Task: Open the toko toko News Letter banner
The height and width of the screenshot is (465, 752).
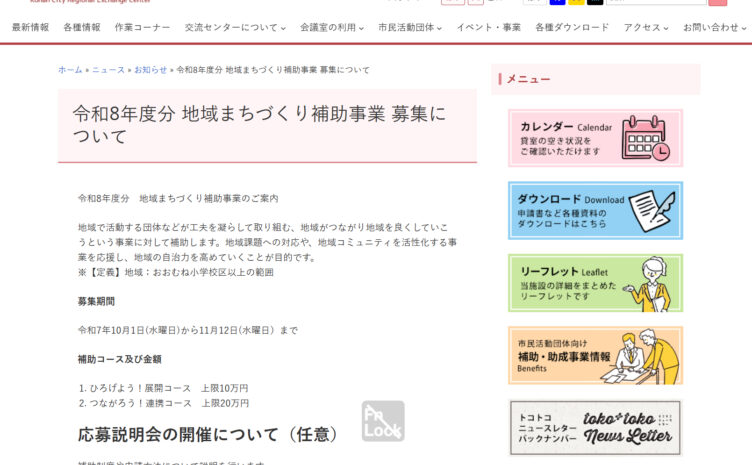Action: 595,428
